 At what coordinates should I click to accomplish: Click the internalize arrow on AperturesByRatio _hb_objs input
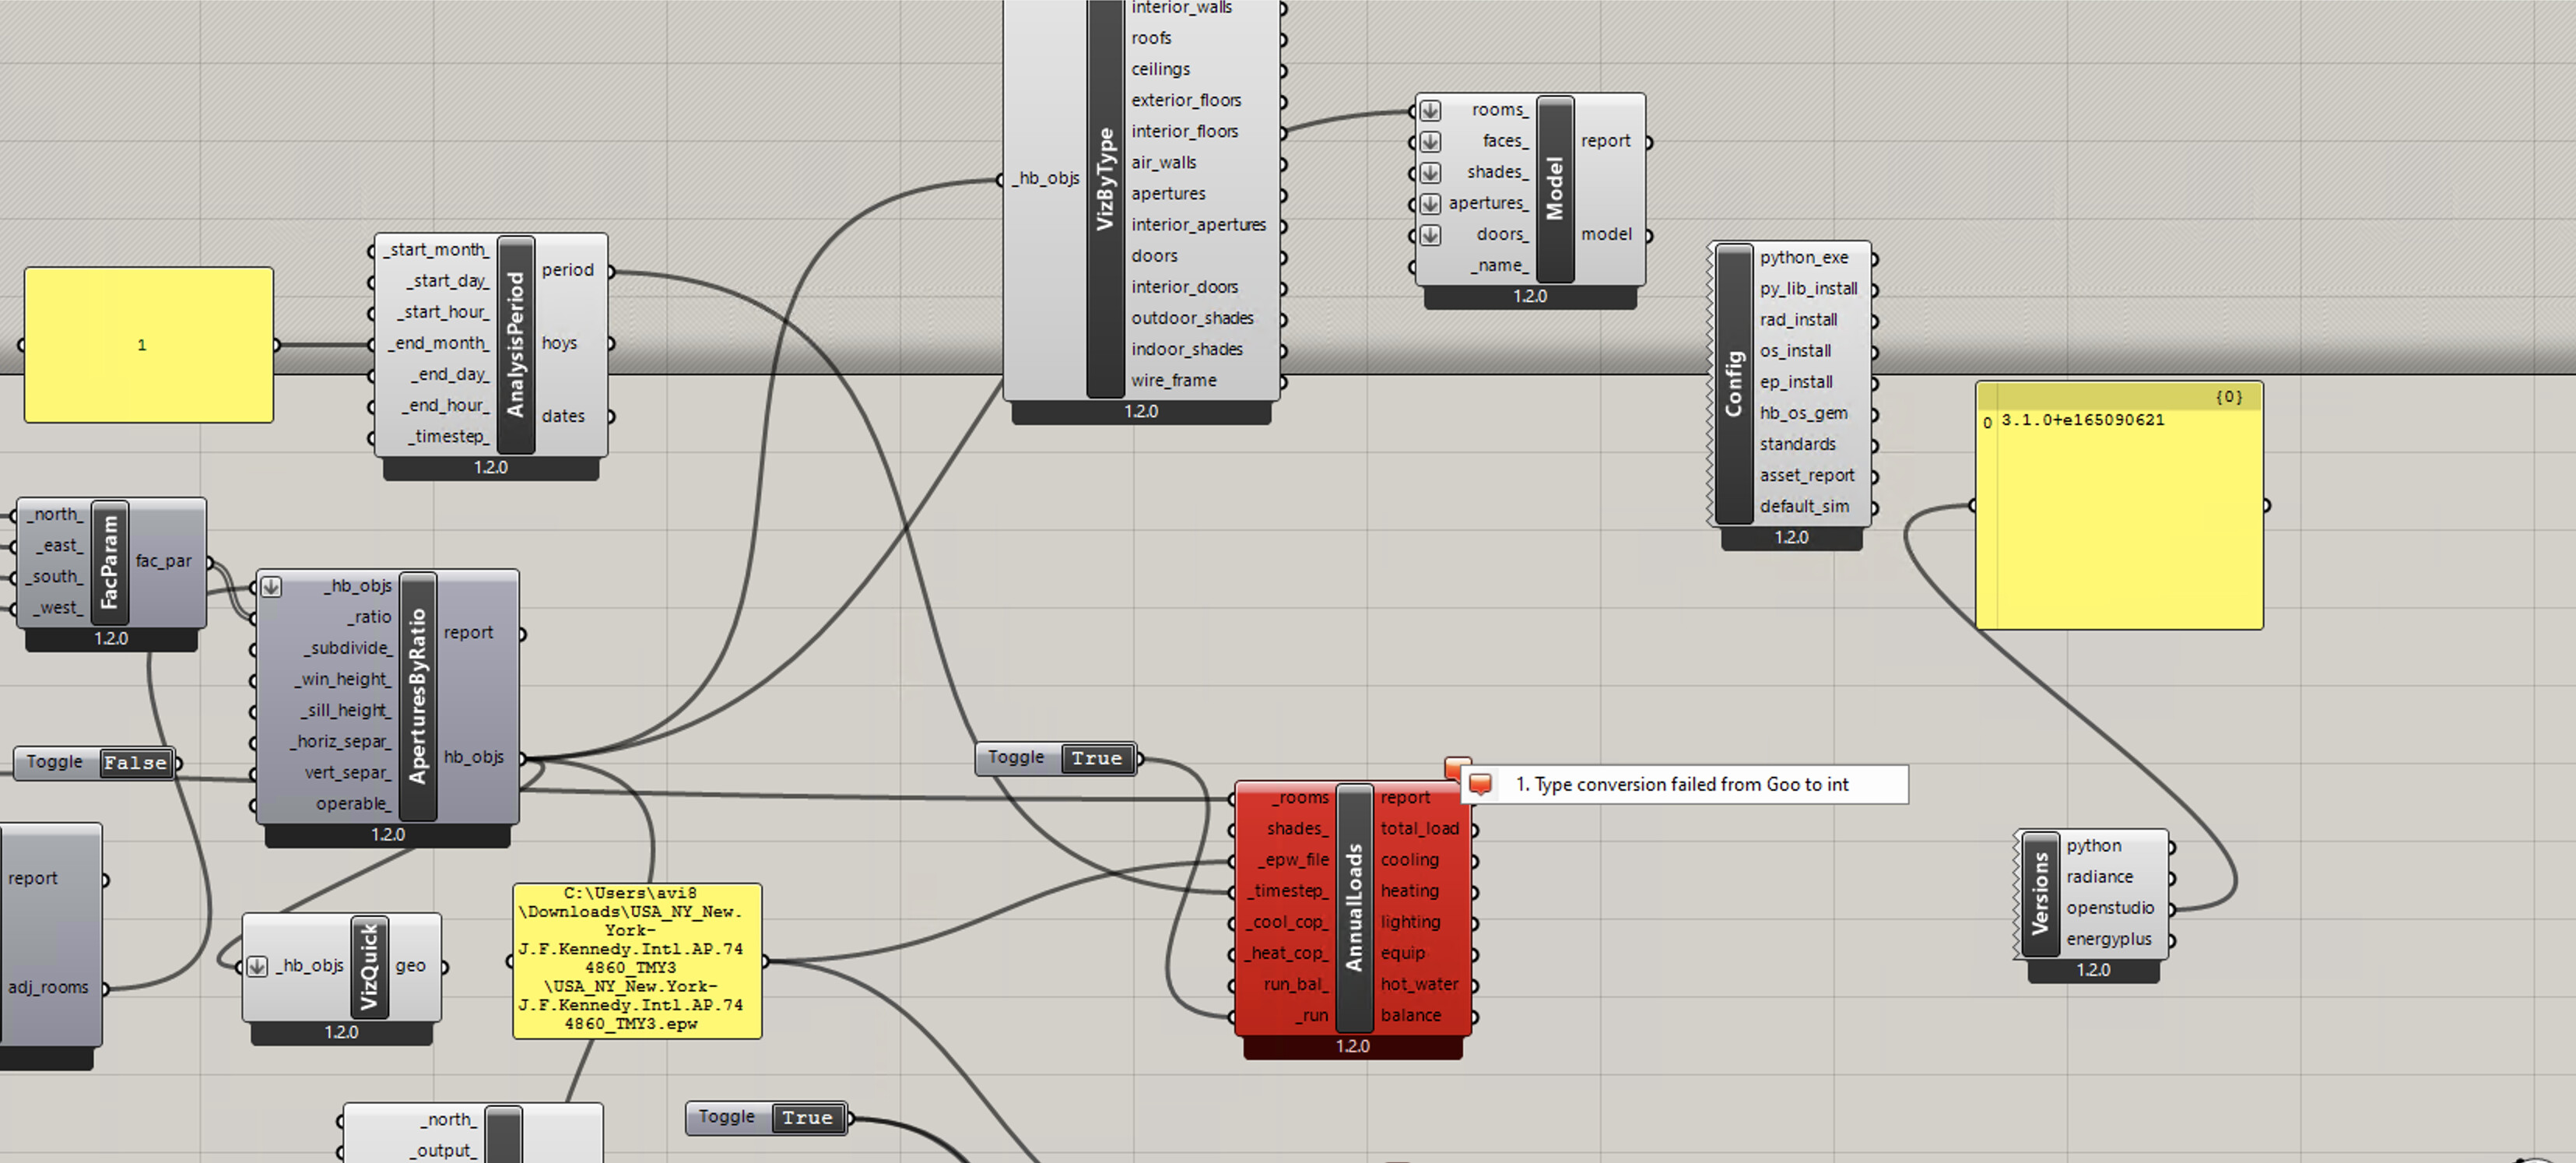(x=271, y=587)
